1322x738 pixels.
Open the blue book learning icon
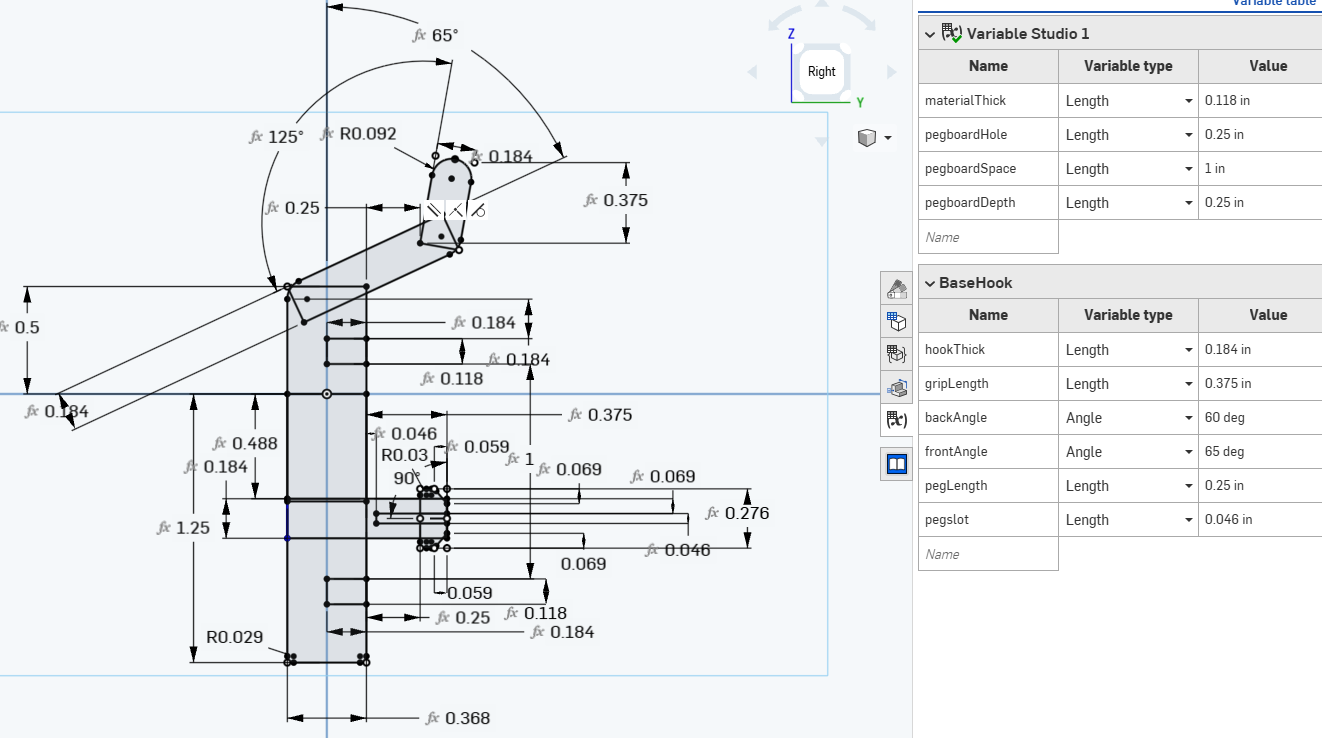click(x=897, y=464)
